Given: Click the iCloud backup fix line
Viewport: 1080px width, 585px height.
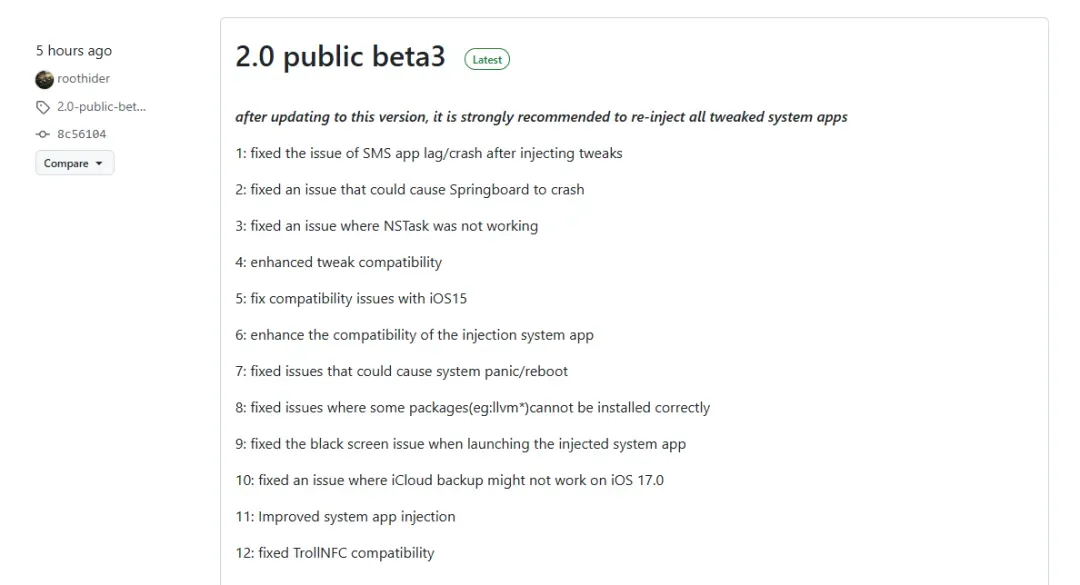Looking at the screenshot, I should (450, 480).
